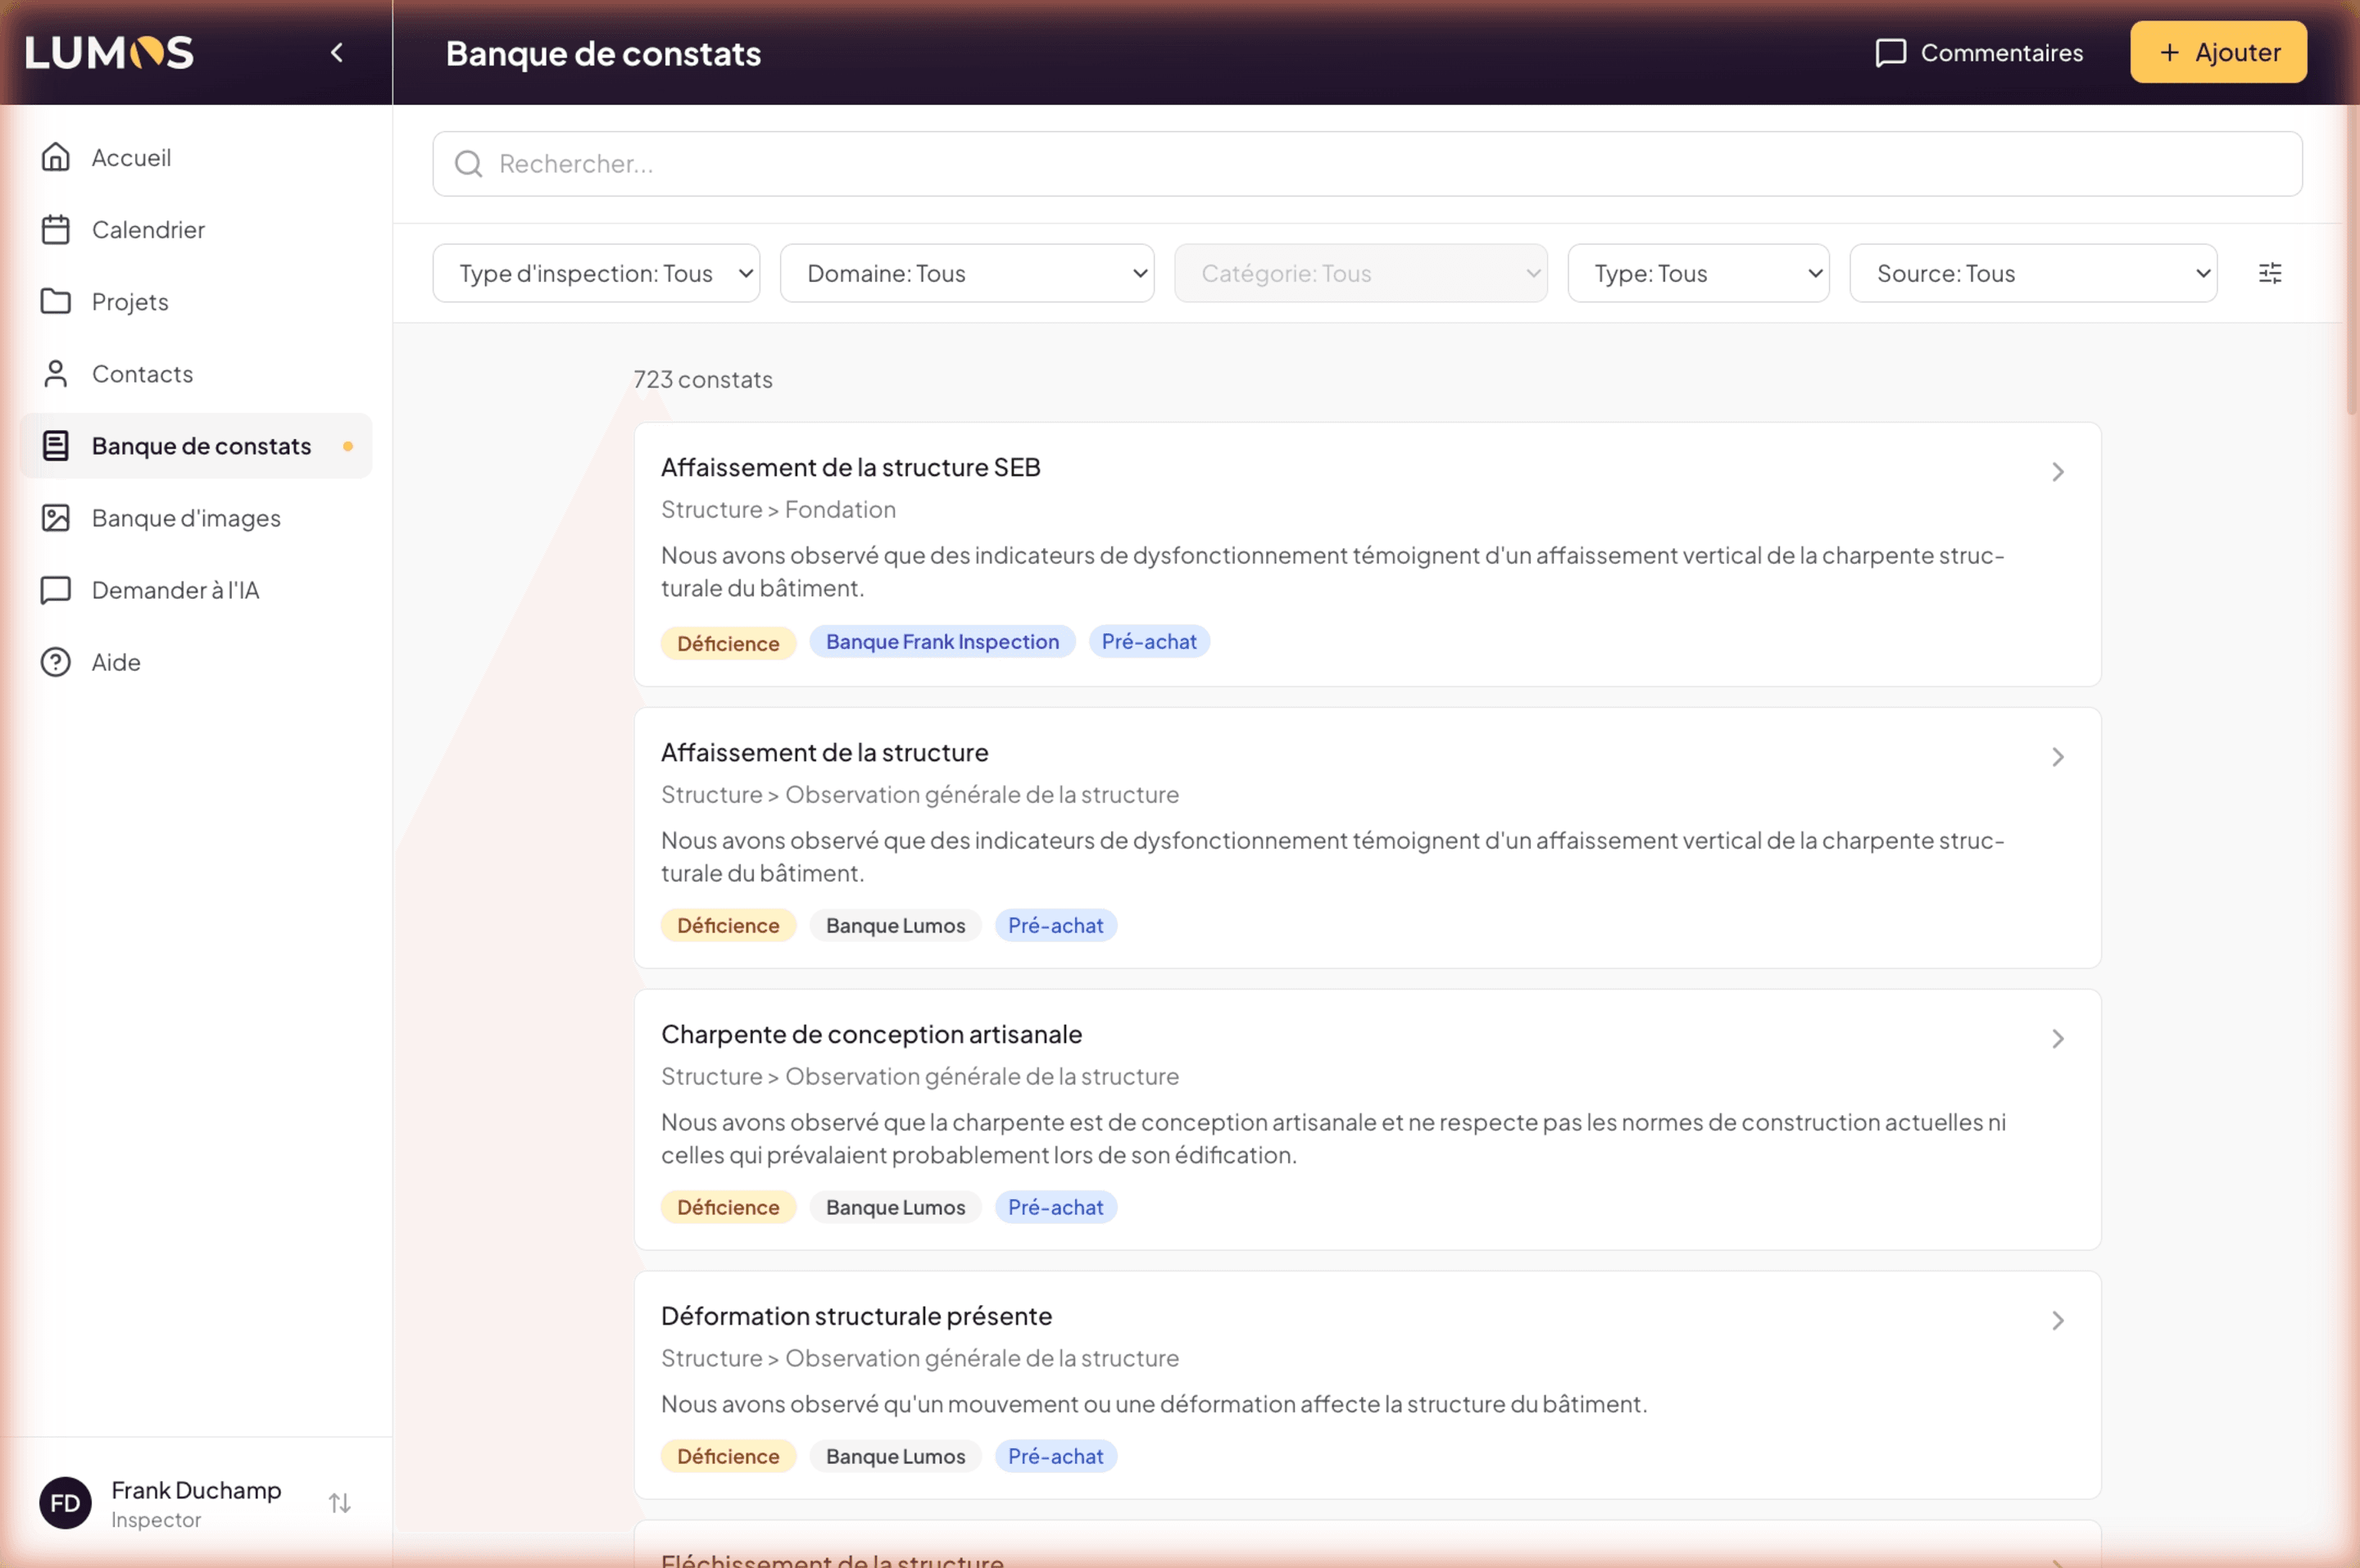Image resolution: width=2360 pixels, height=1568 pixels.
Task: Open Frank Duchamp profile menu
Action: (x=196, y=1502)
